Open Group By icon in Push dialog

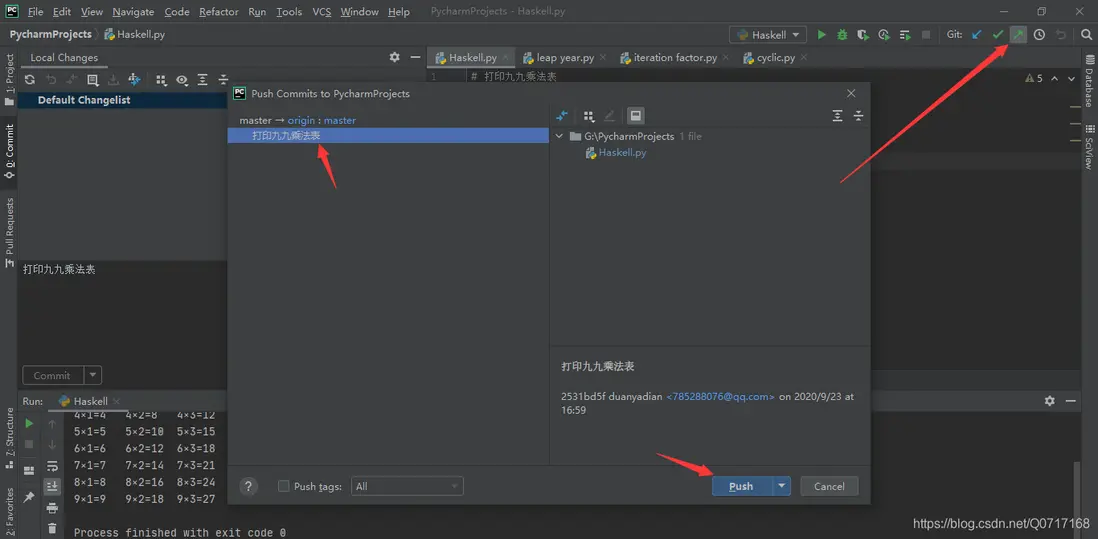[589, 116]
